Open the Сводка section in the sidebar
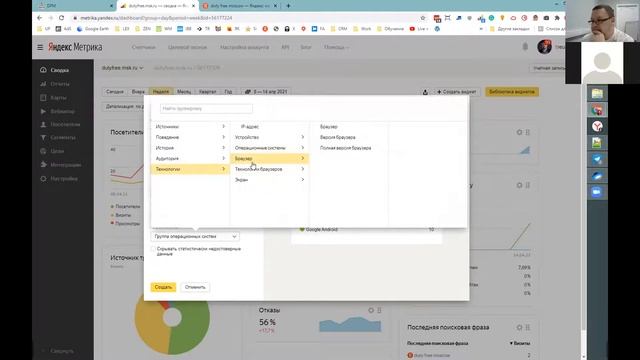Image resolution: width=640 pixels, height=360 pixels. [x=59, y=70]
